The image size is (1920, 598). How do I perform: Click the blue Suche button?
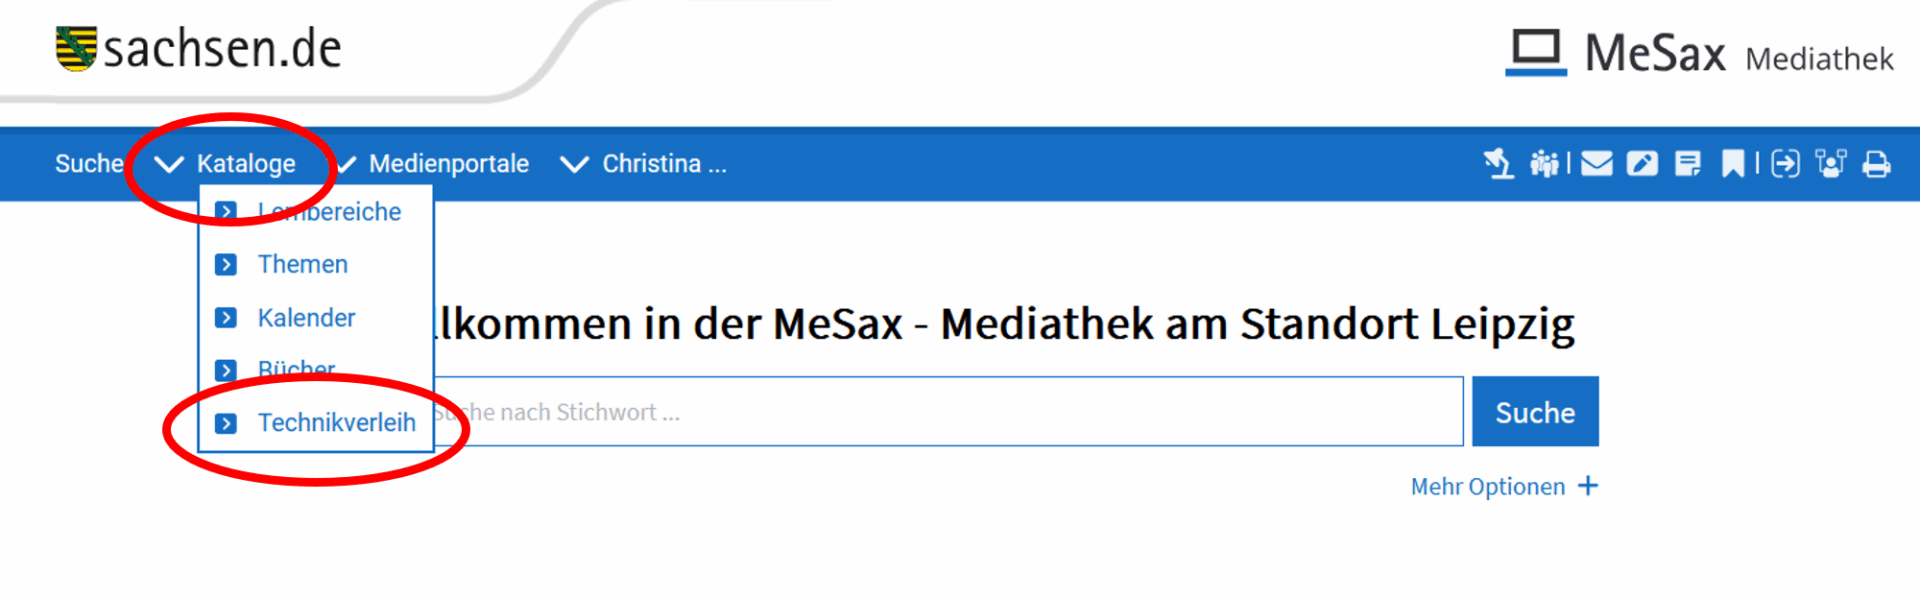[x=1535, y=412]
